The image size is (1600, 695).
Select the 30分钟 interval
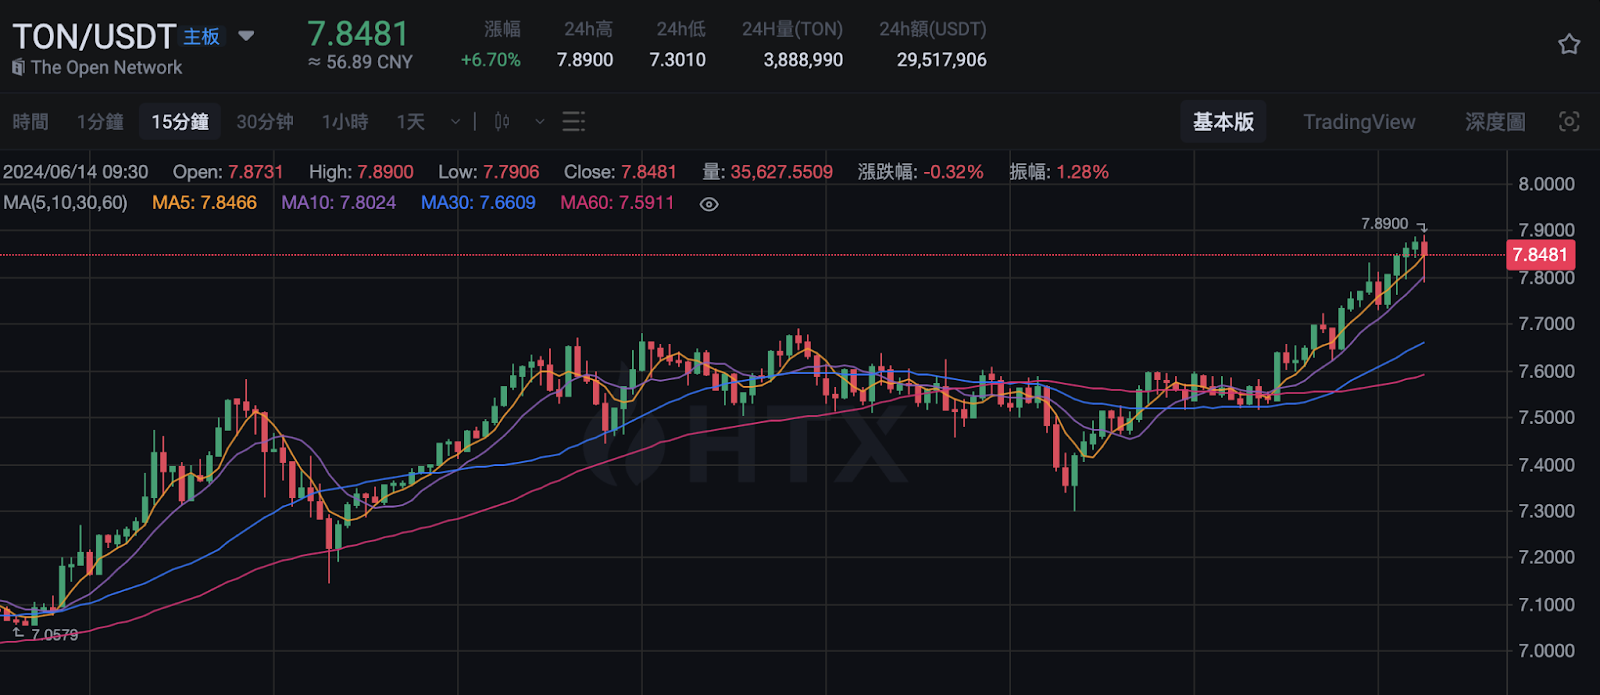click(x=265, y=122)
